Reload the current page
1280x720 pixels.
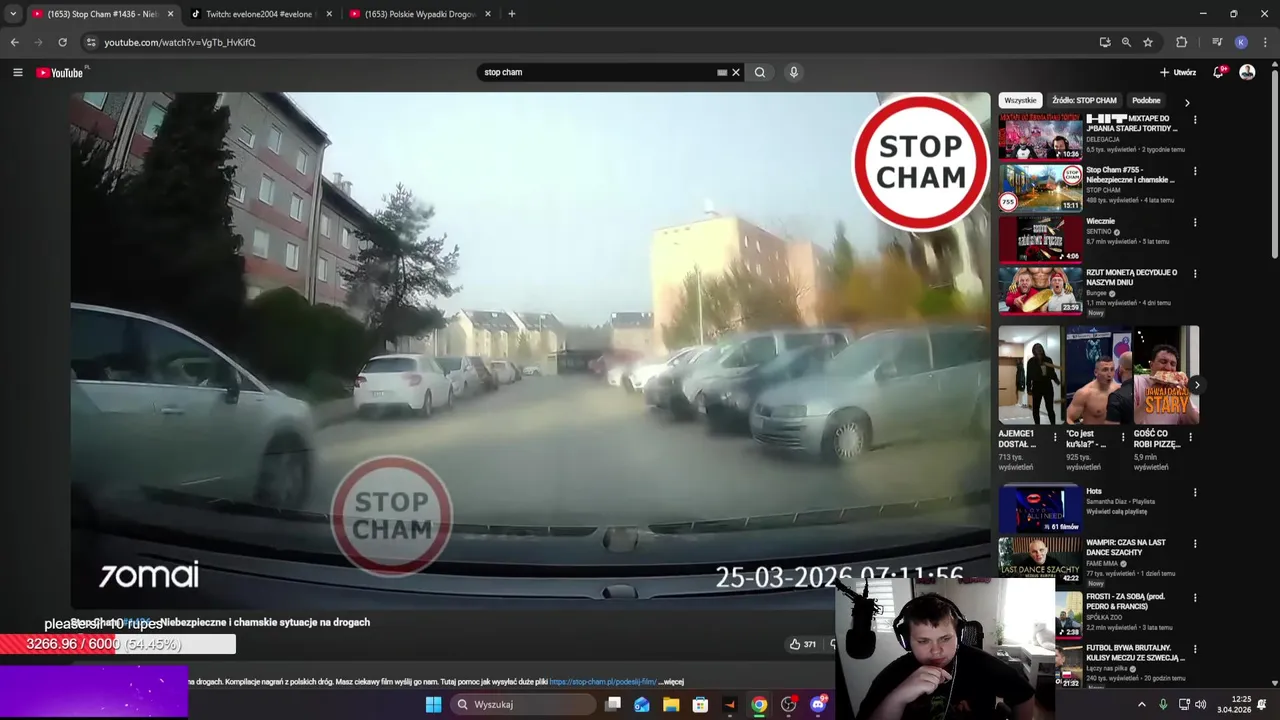point(62,42)
